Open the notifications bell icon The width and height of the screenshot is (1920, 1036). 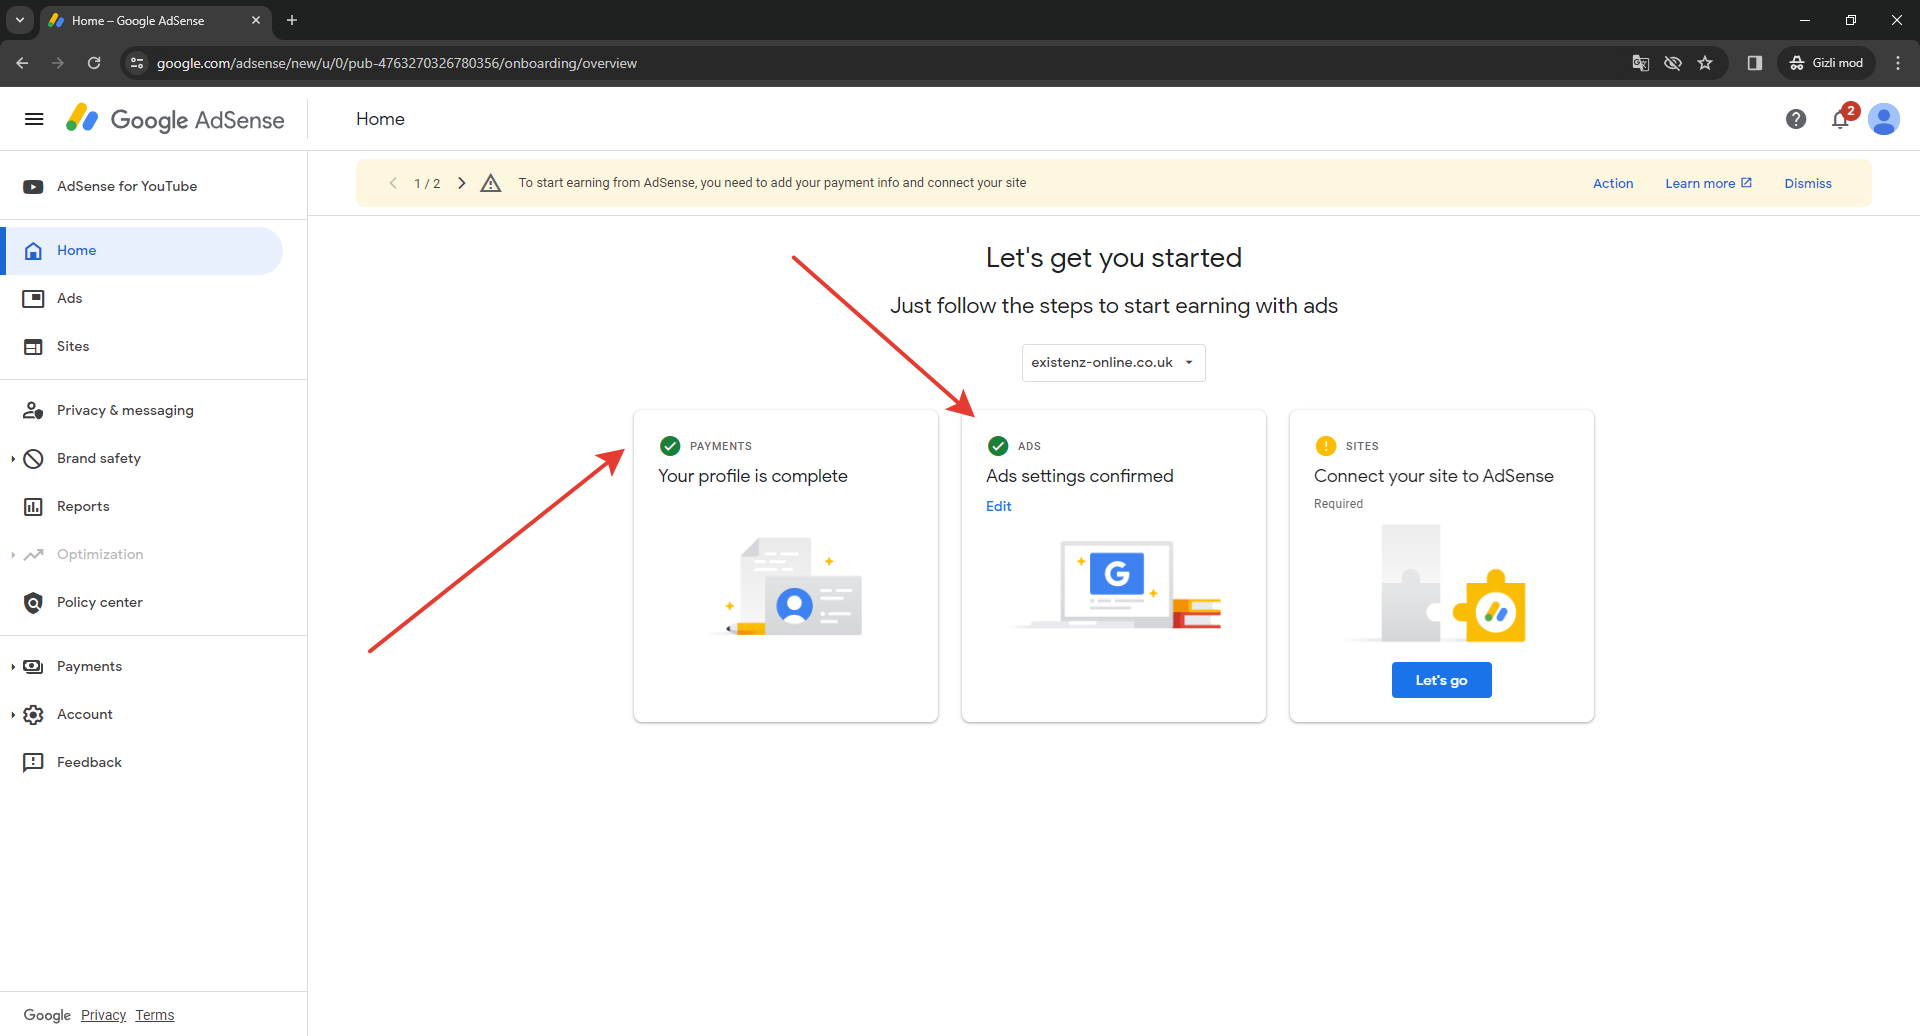pos(1840,119)
